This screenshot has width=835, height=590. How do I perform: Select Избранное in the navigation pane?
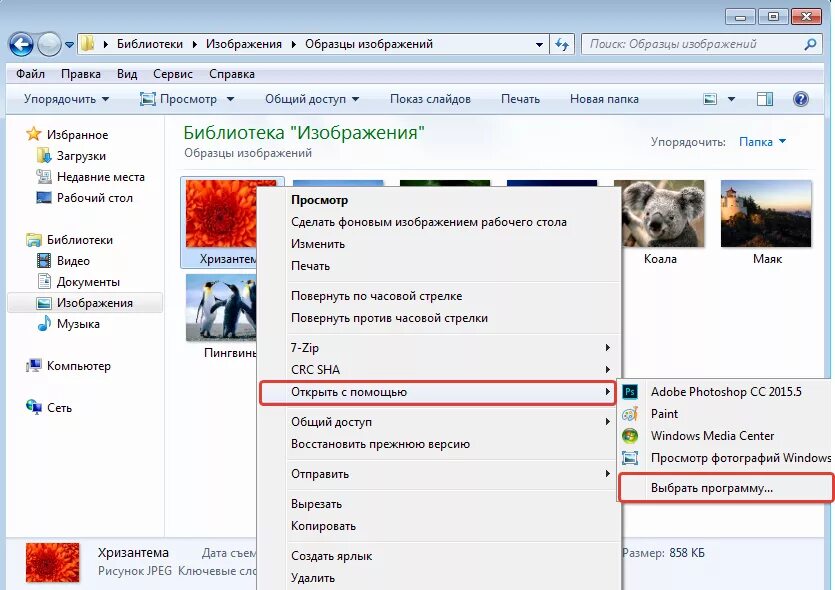[x=67, y=135]
